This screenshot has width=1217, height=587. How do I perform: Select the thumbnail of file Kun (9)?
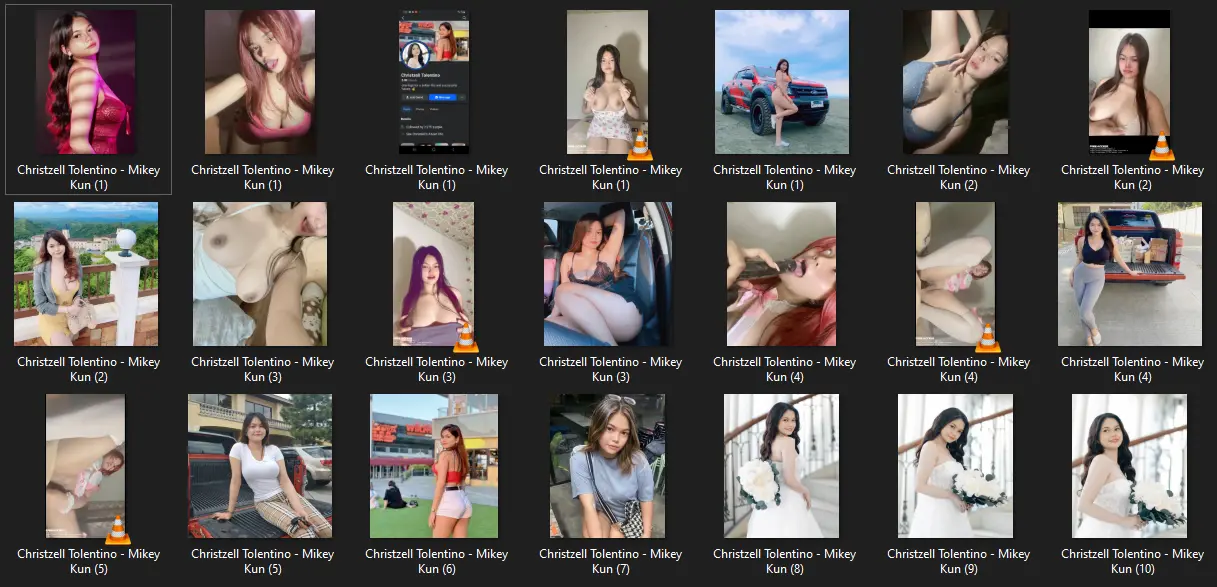pos(956,466)
